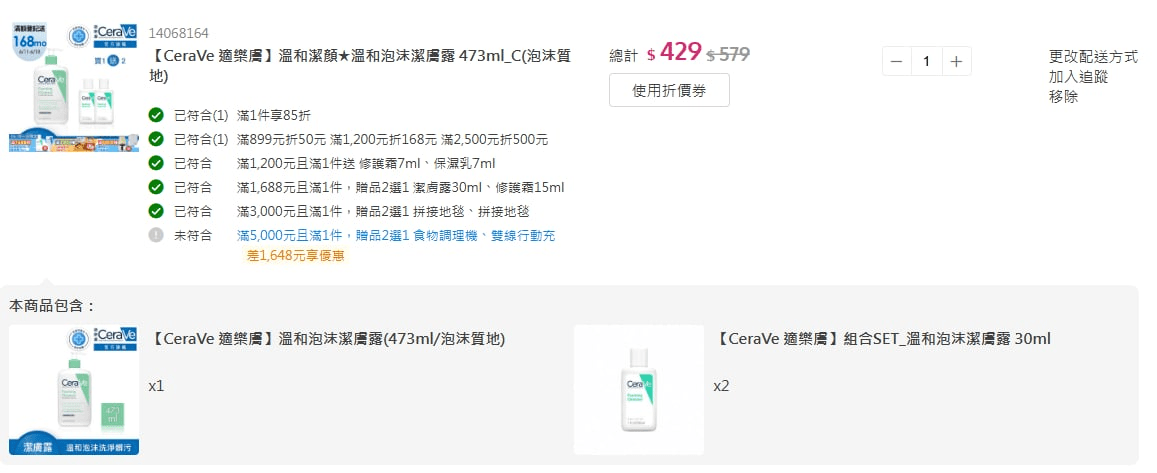This screenshot has height=473, width=1157.
Task: Click green check icon beside 滿1件享85折
Action: click(156, 115)
